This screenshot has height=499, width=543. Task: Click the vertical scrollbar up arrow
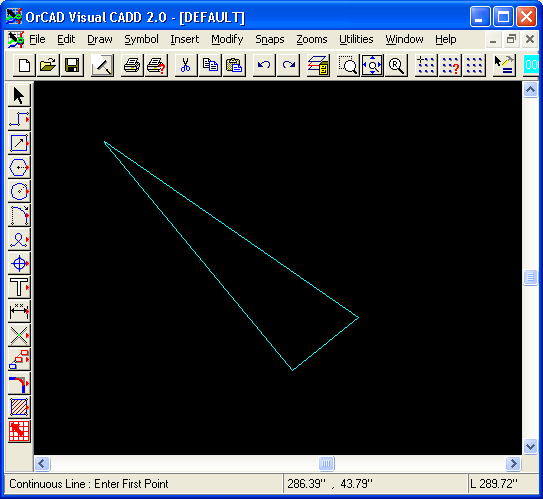pyautogui.click(x=530, y=90)
